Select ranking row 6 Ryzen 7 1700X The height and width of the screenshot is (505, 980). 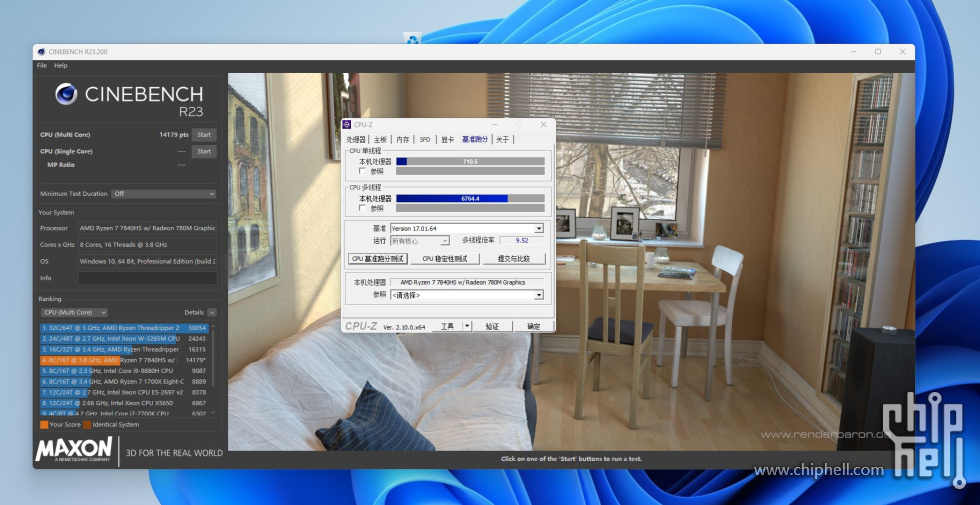124,381
